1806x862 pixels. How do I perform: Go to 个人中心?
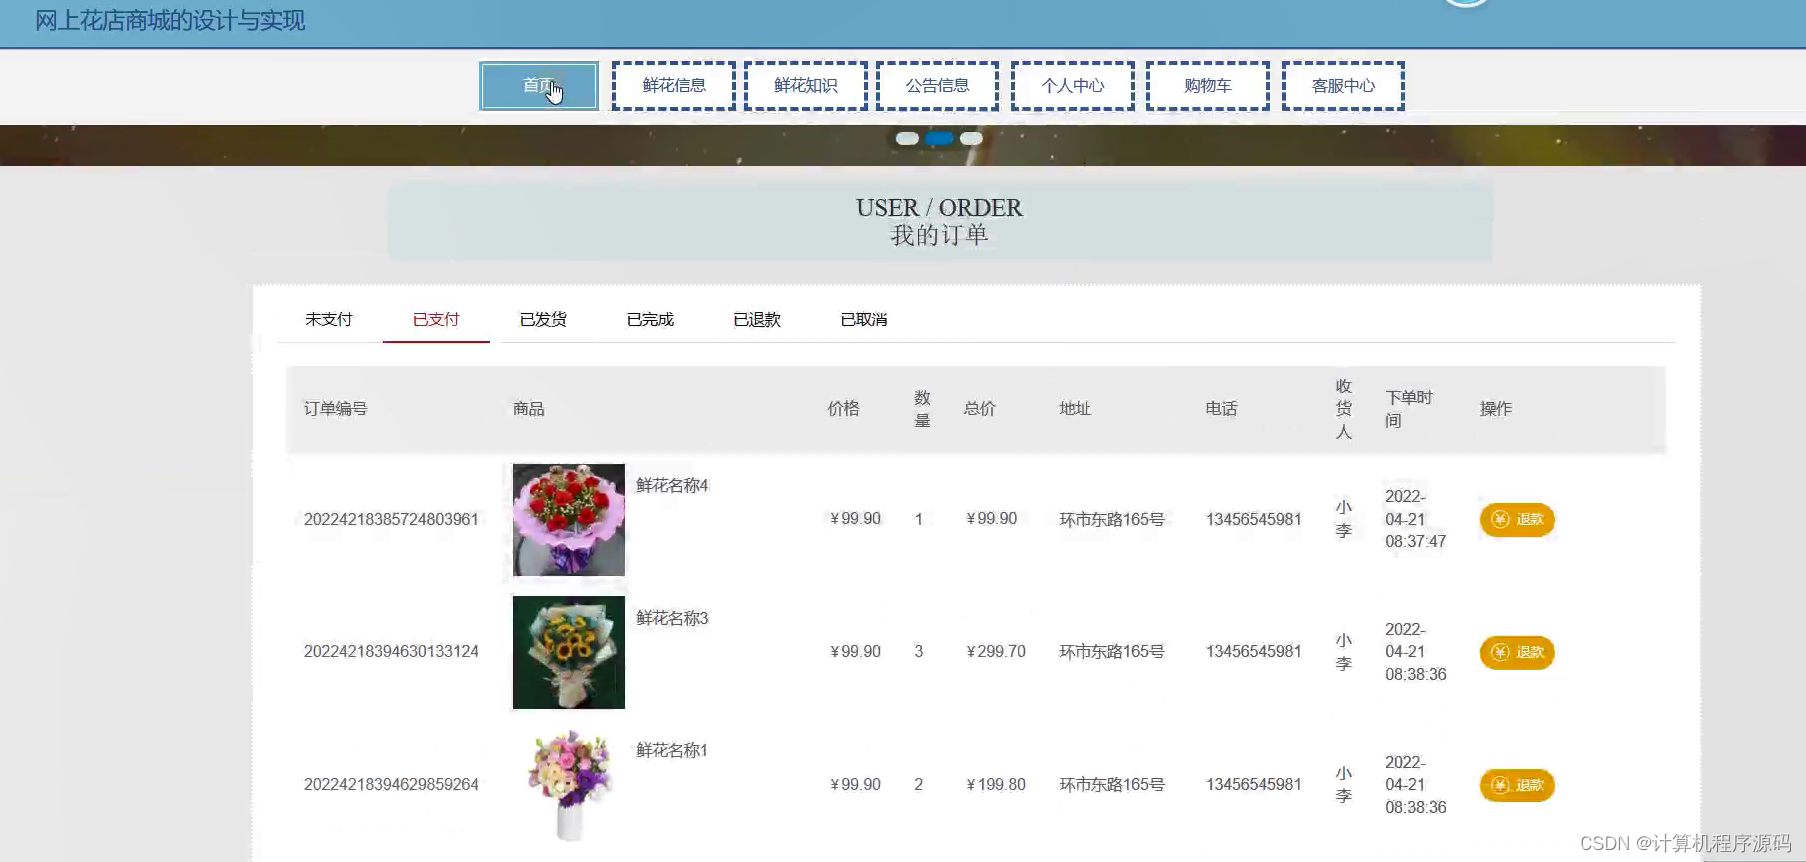tap(1073, 86)
